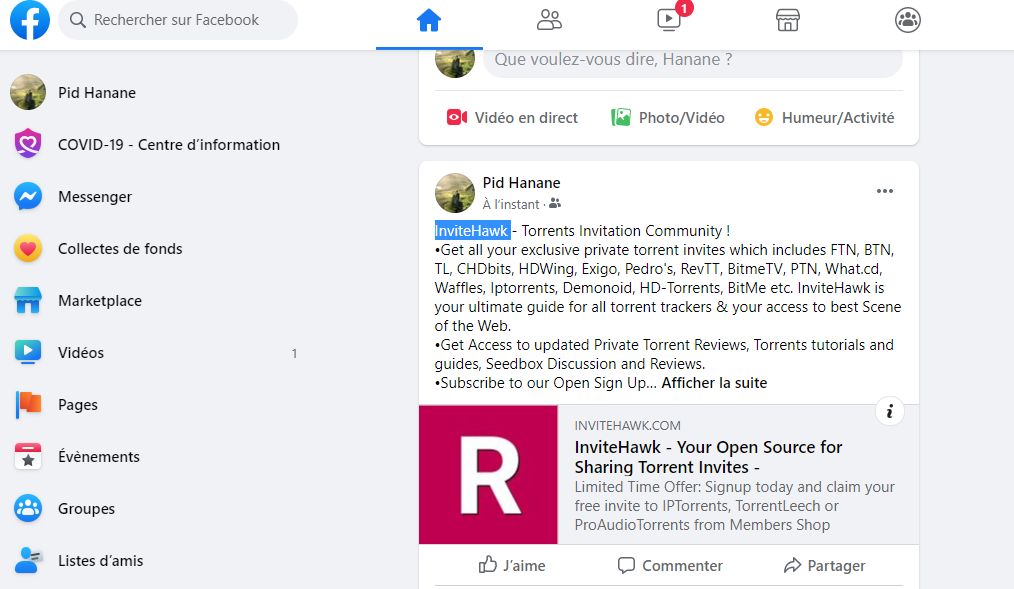This screenshot has height=589, width=1014.
Task: Click the Pages flag icon
Action: pyautogui.click(x=28, y=405)
